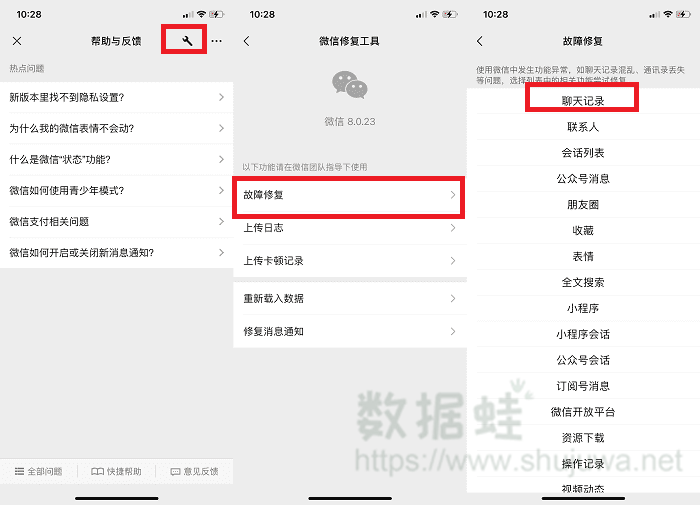Select 小程序会话 repair option
This screenshot has width=700, height=505.
(583, 334)
